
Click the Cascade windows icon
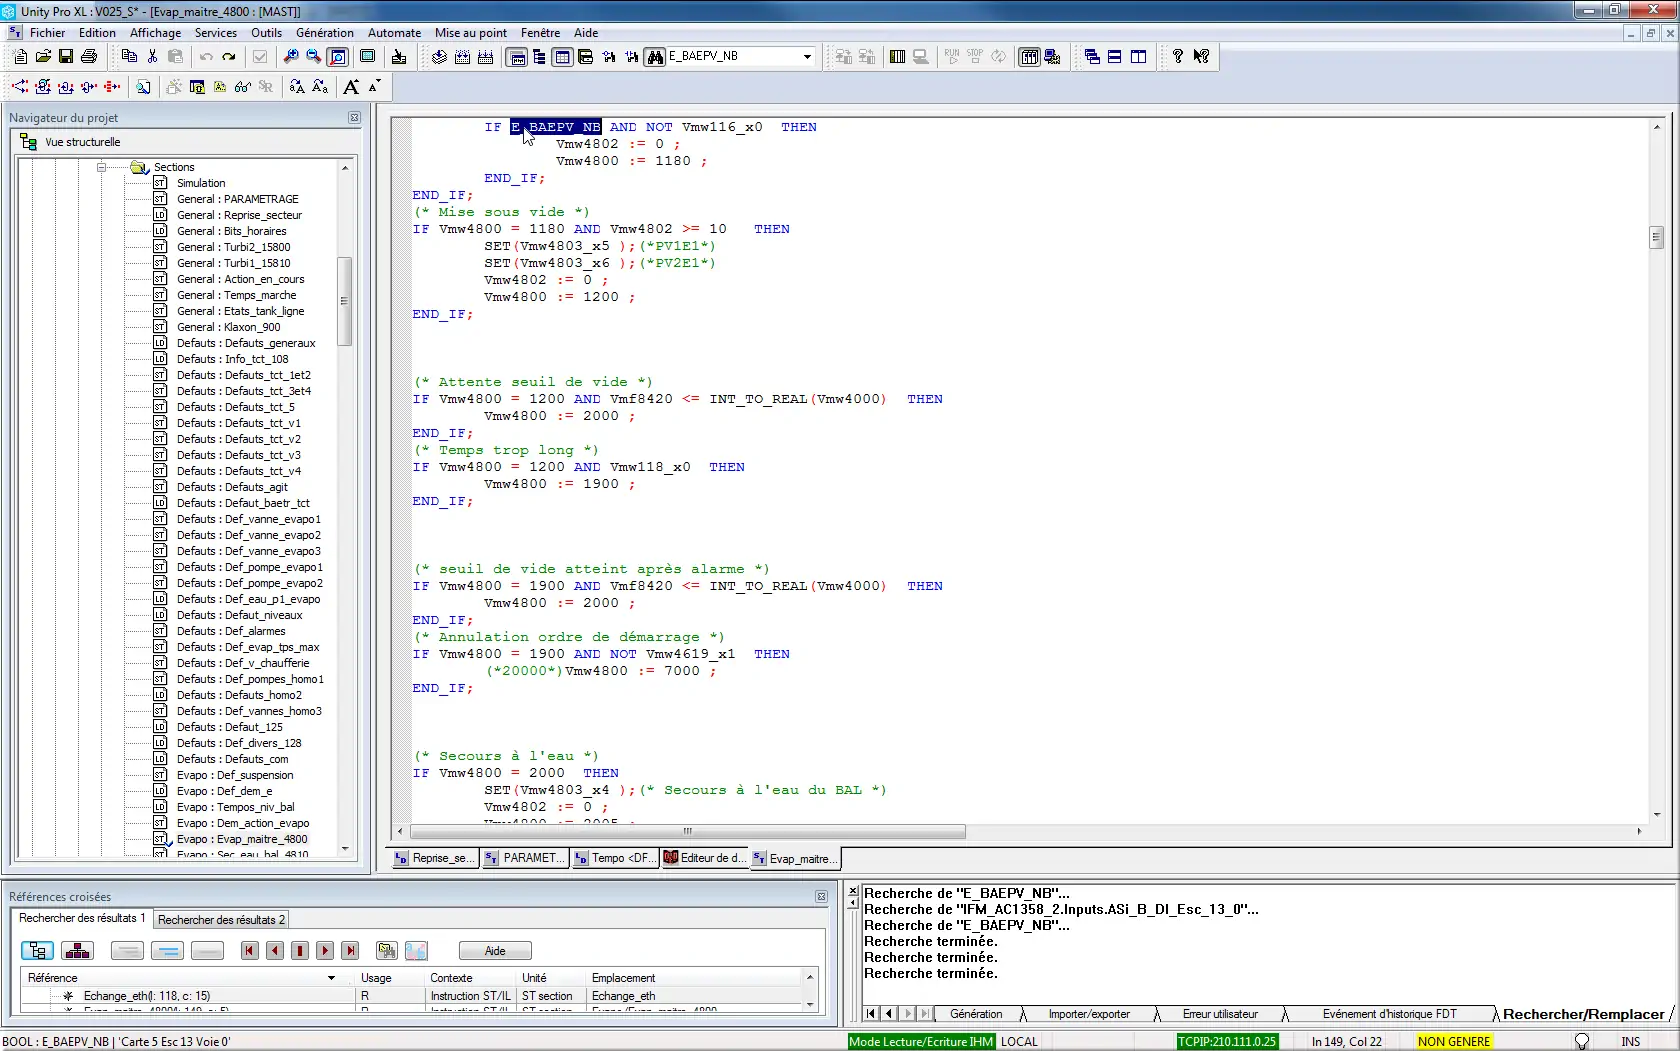pyautogui.click(x=1092, y=57)
